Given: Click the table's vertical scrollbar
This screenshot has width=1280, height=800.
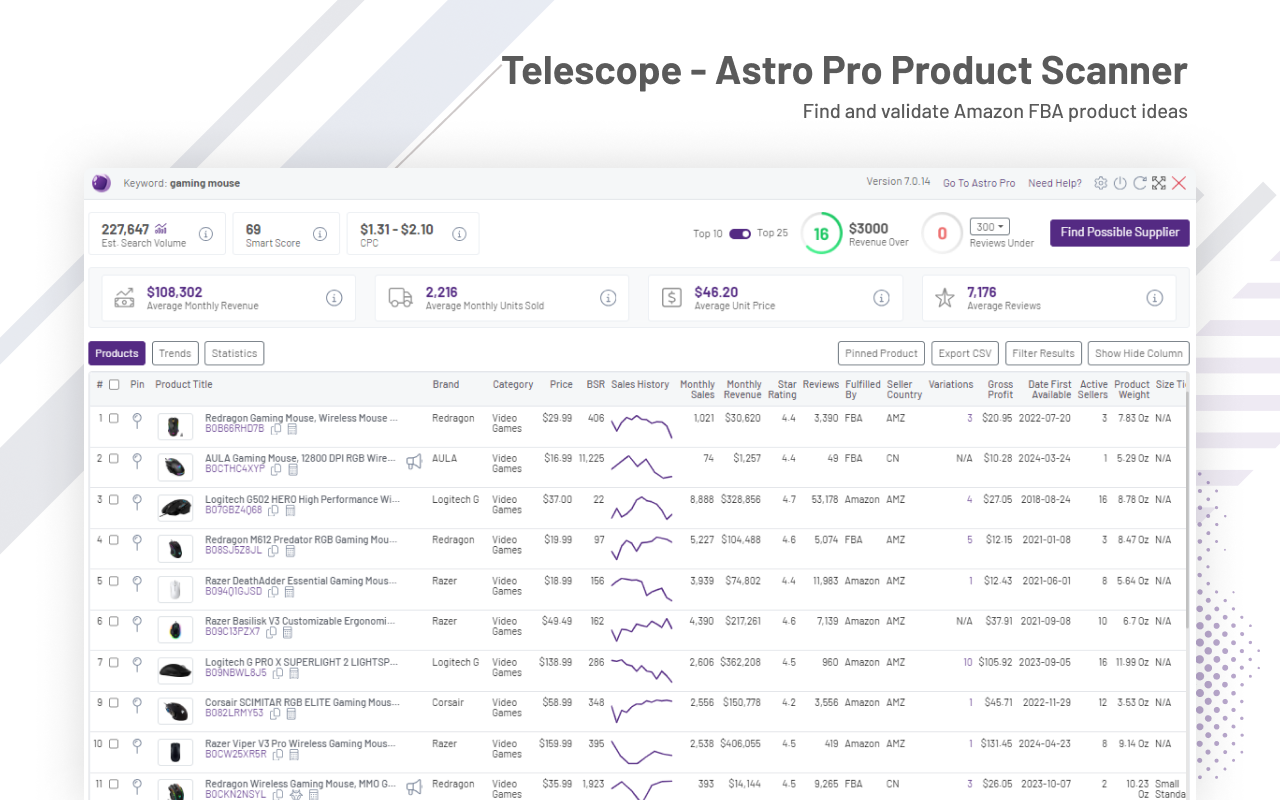Looking at the screenshot, I should [x=1189, y=510].
